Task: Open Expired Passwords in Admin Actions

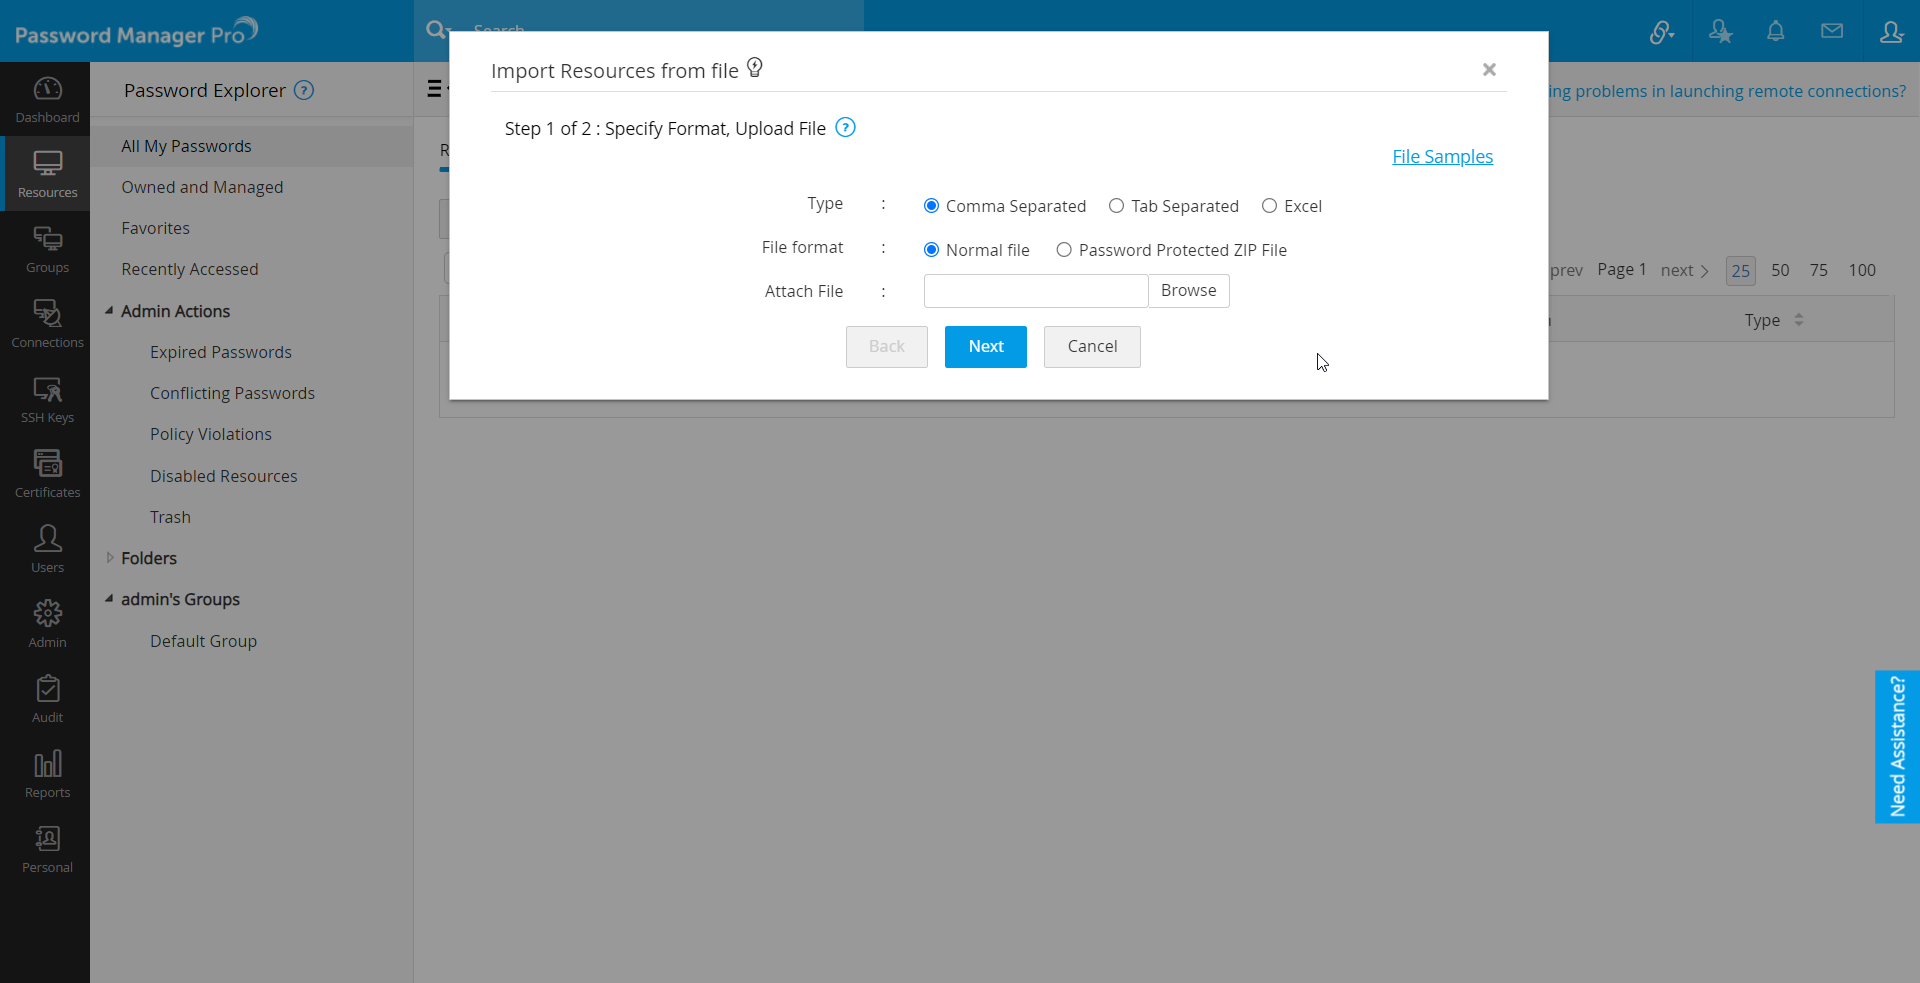Action: 220,352
